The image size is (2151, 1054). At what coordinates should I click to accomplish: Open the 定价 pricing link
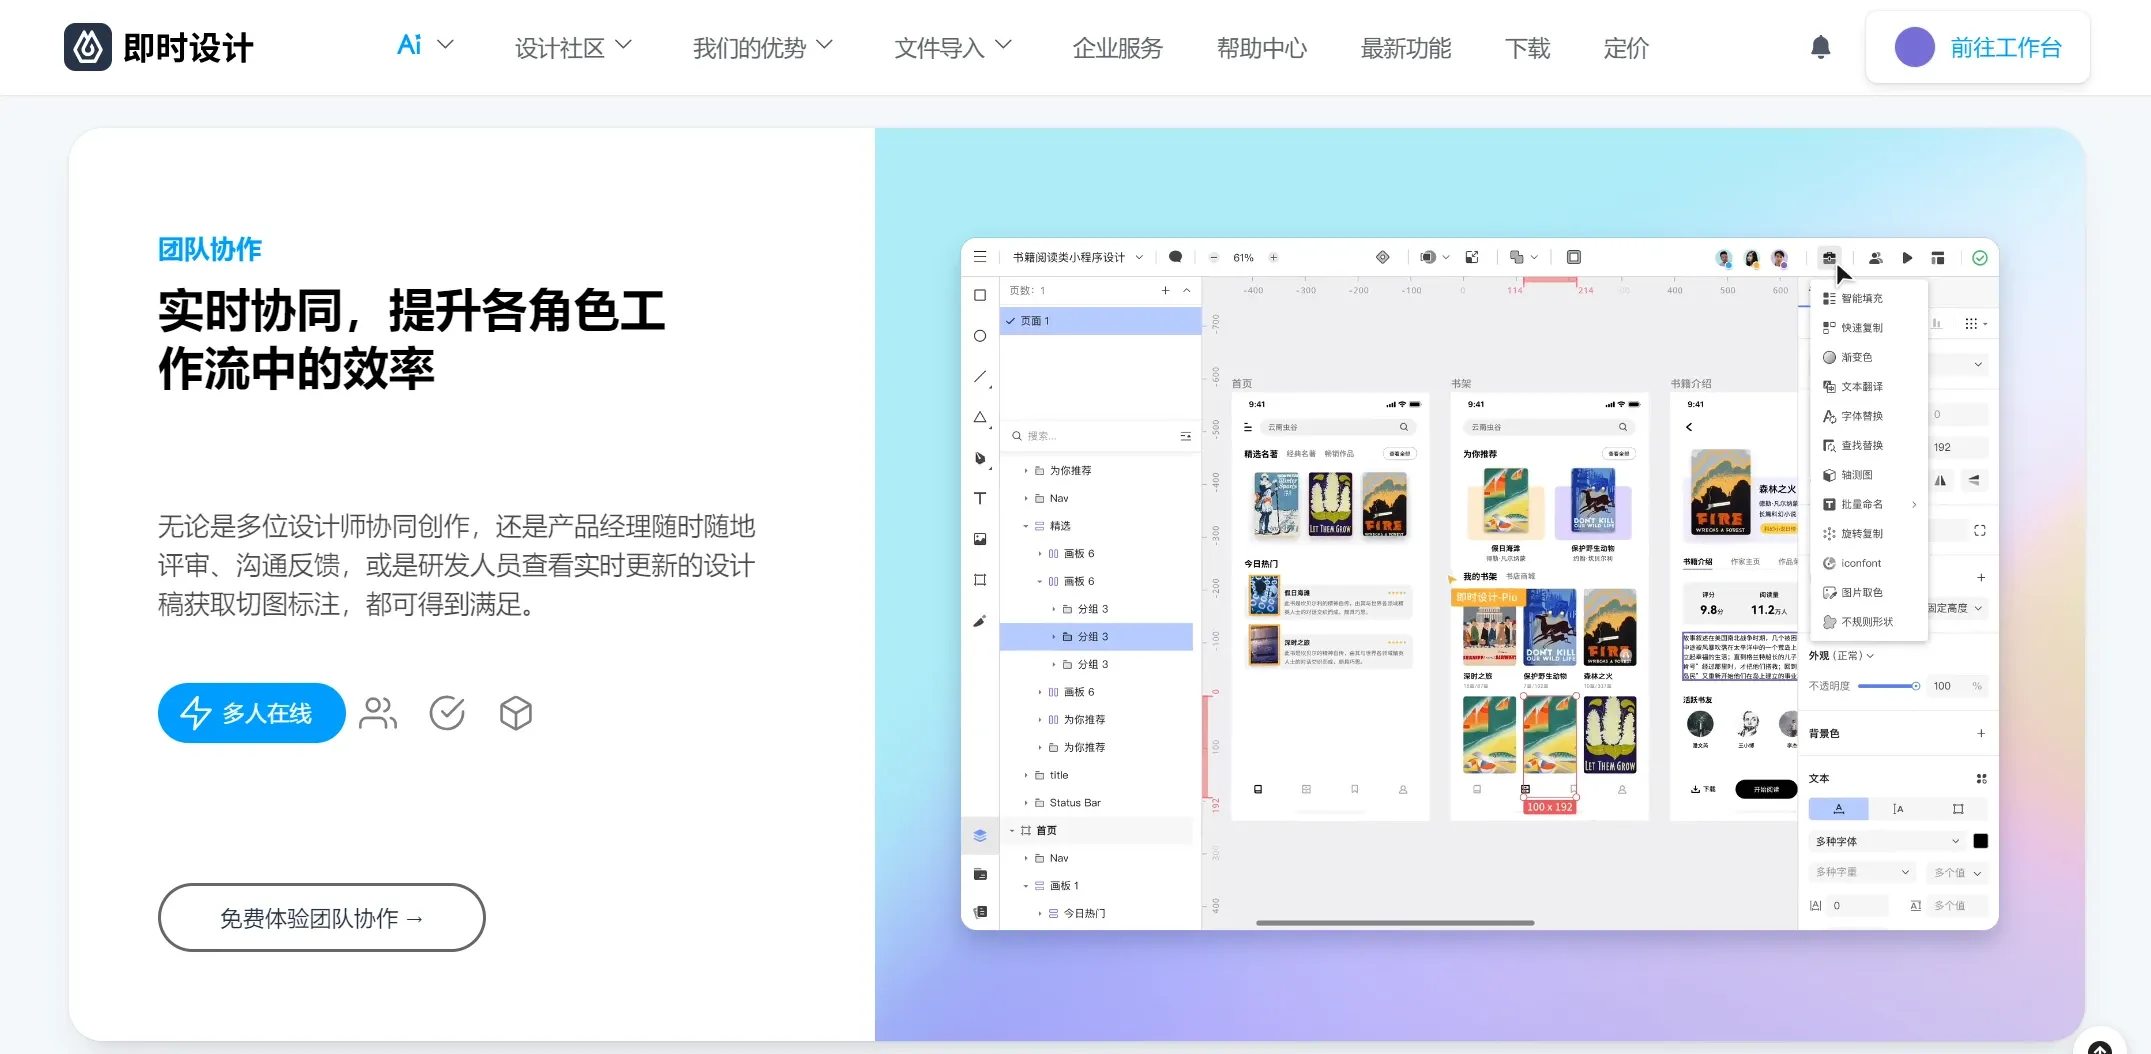pos(1625,47)
